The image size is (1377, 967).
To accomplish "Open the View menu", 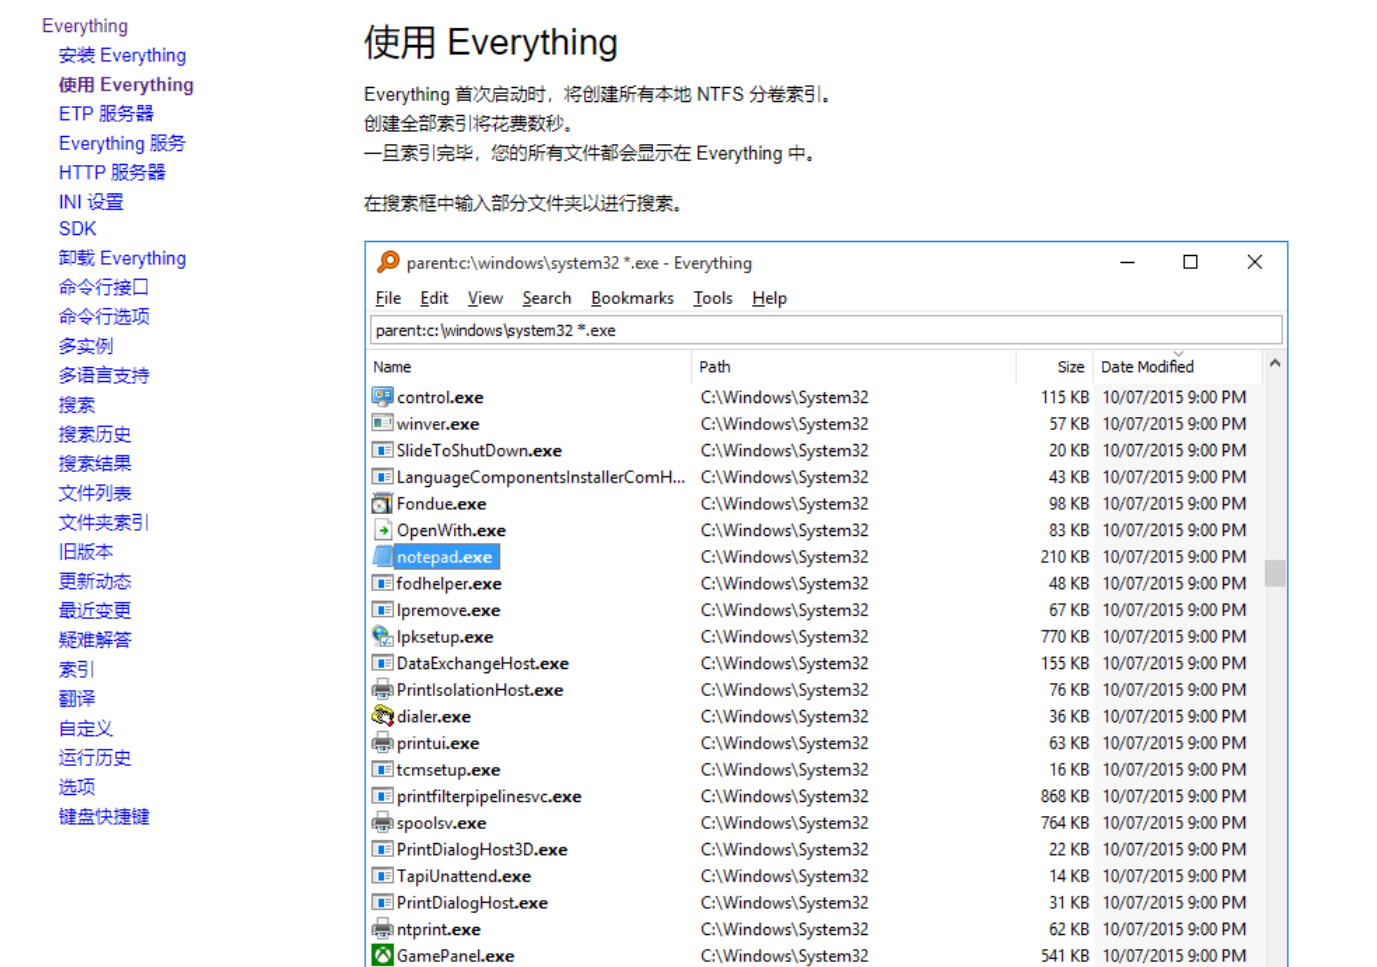I will coord(485,298).
